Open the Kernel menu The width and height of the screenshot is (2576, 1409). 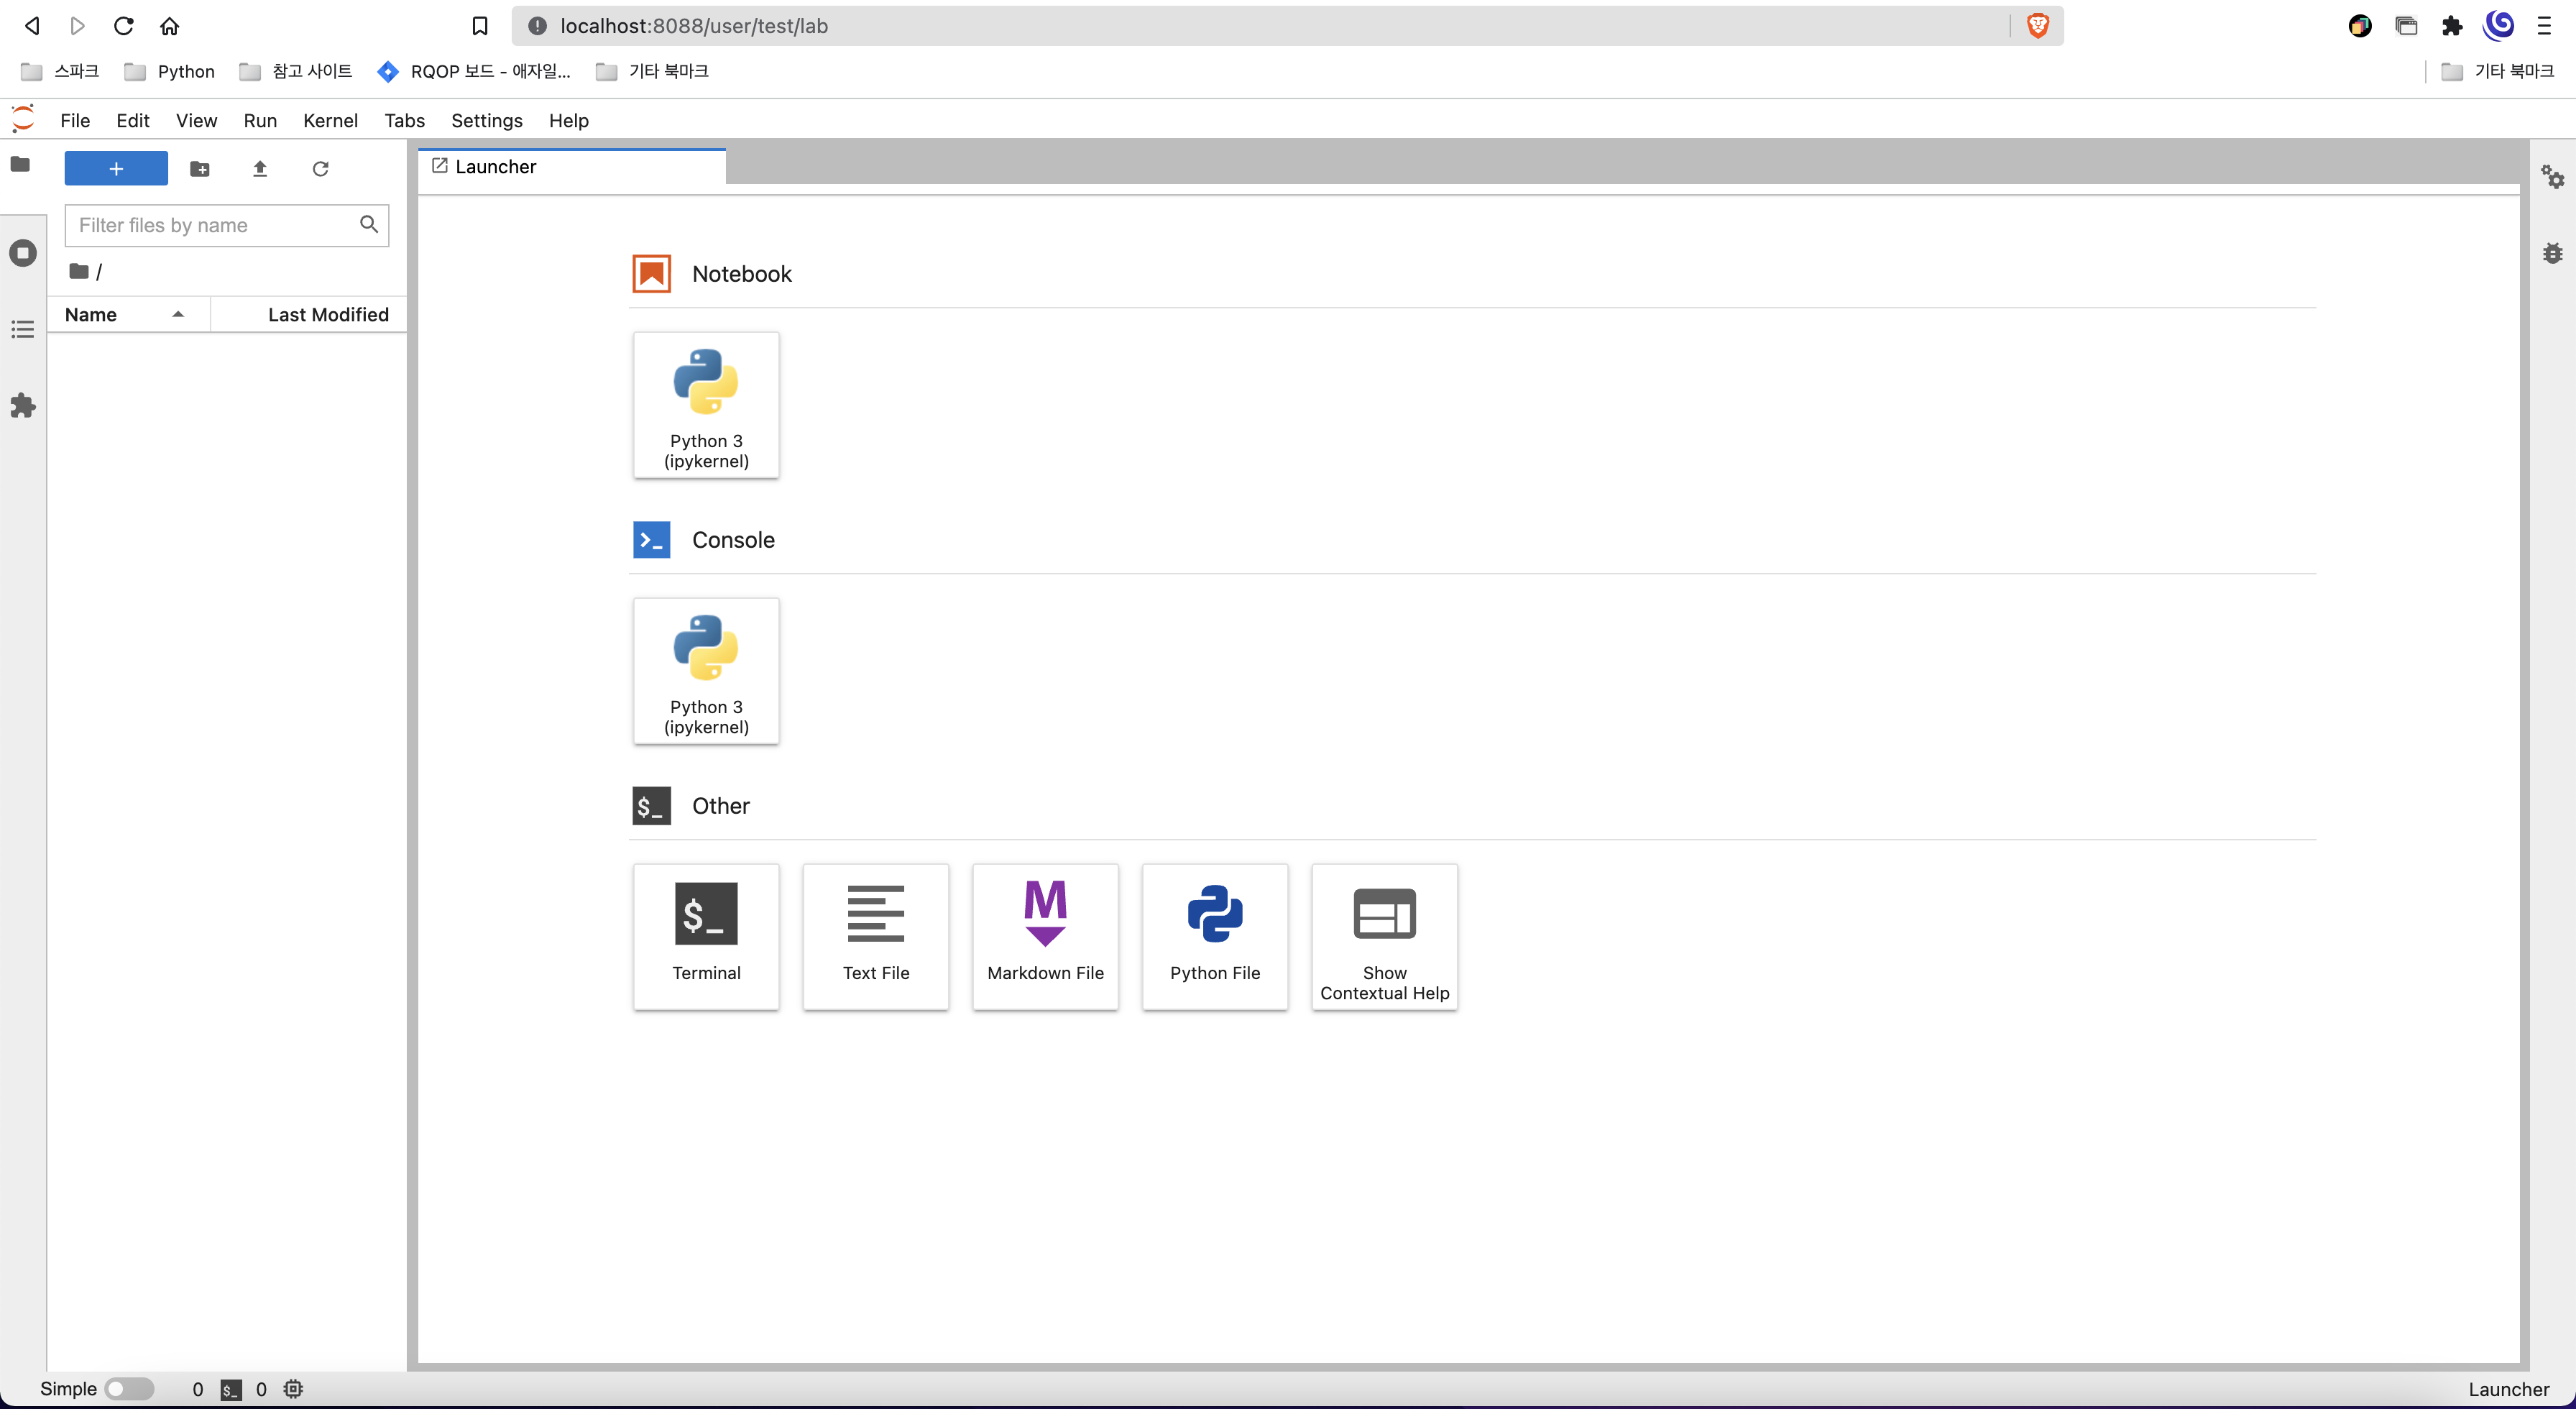click(330, 121)
